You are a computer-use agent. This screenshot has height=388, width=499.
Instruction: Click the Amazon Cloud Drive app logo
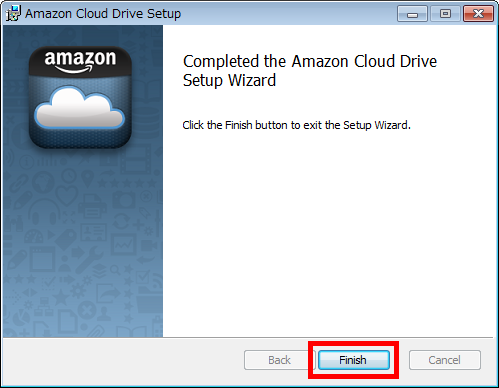coord(80,98)
